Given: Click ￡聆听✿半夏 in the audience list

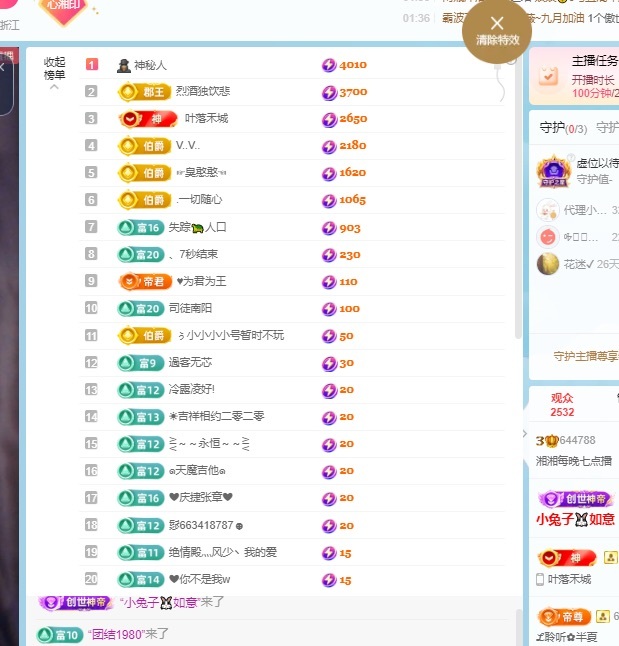Looking at the screenshot, I should pyautogui.click(x=567, y=637).
